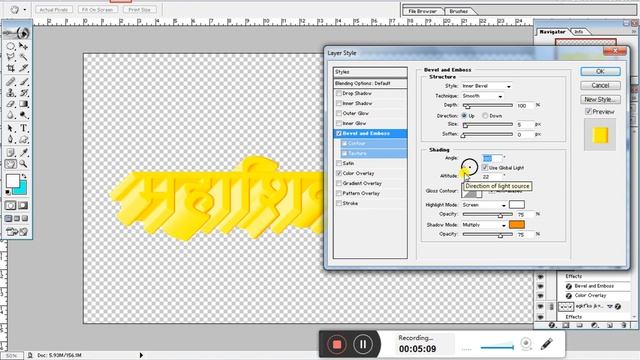Switch to Quick Mask mode
The image size is (640, 360).
pos(23,205)
